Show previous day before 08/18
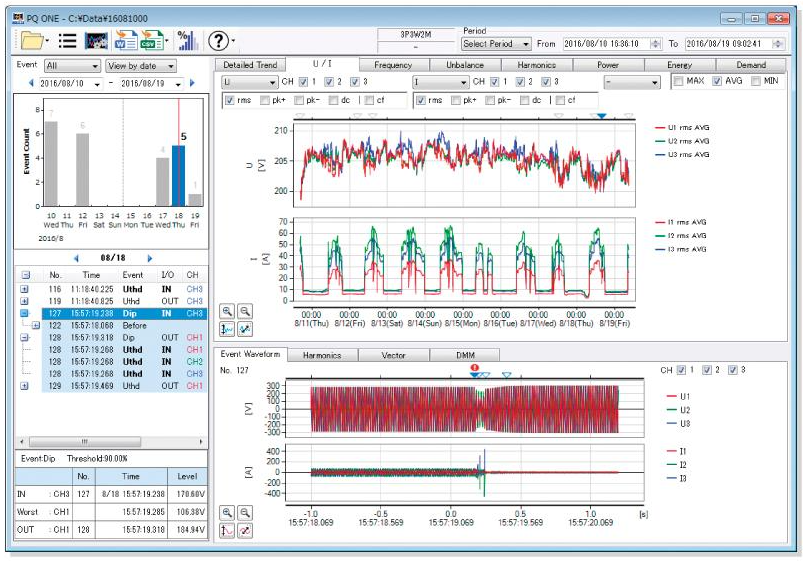The height and width of the screenshot is (565, 803). (76, 258)
